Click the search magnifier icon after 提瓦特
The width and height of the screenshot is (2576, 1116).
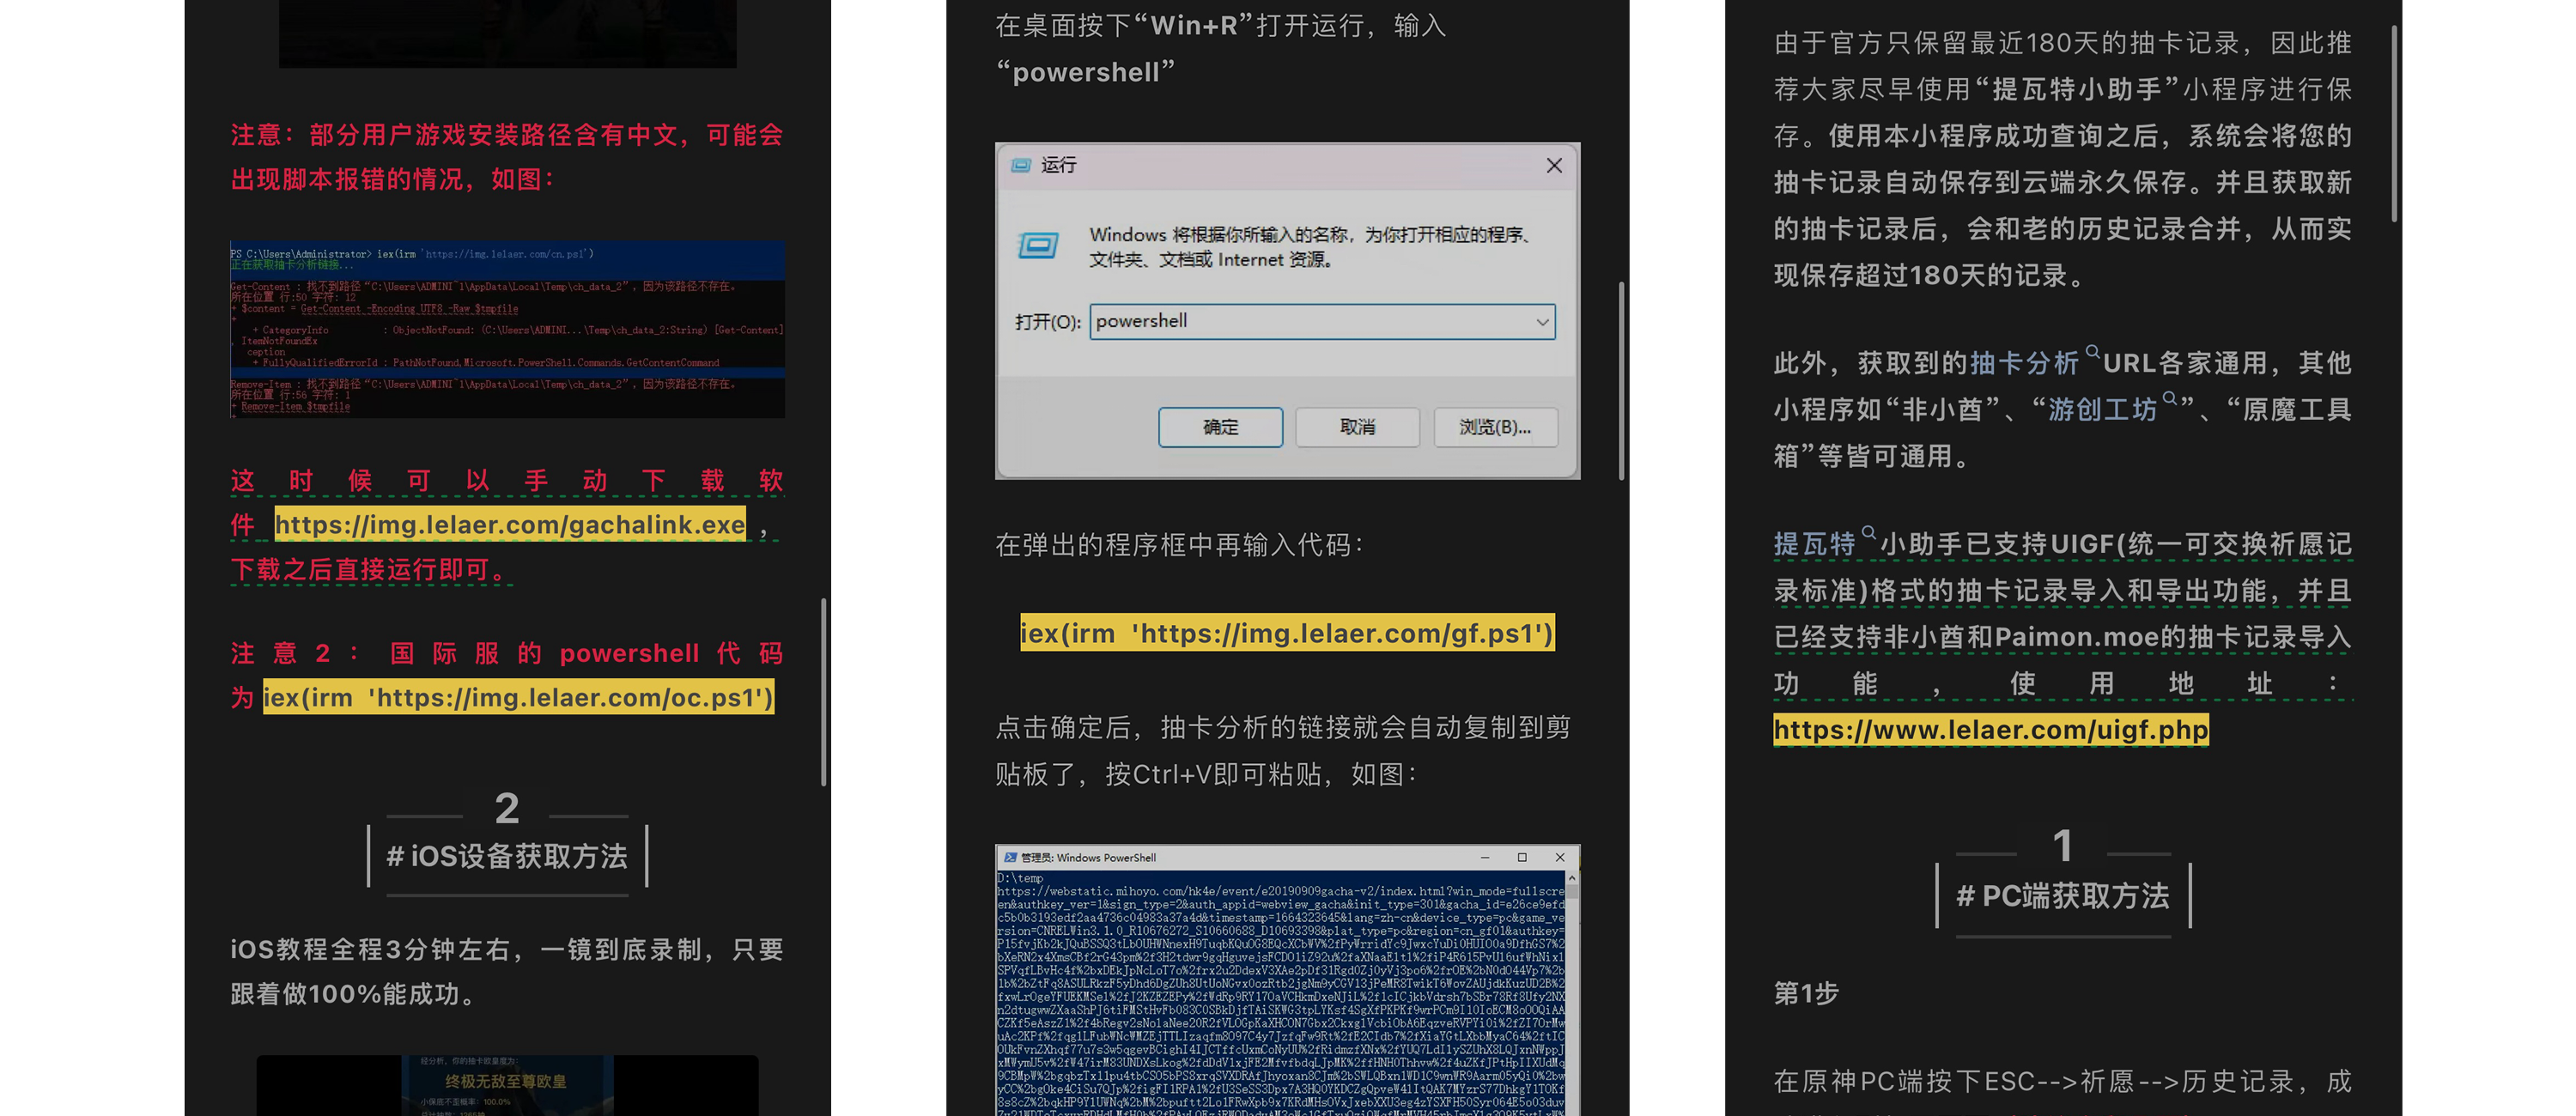(x=1868, y=533)
